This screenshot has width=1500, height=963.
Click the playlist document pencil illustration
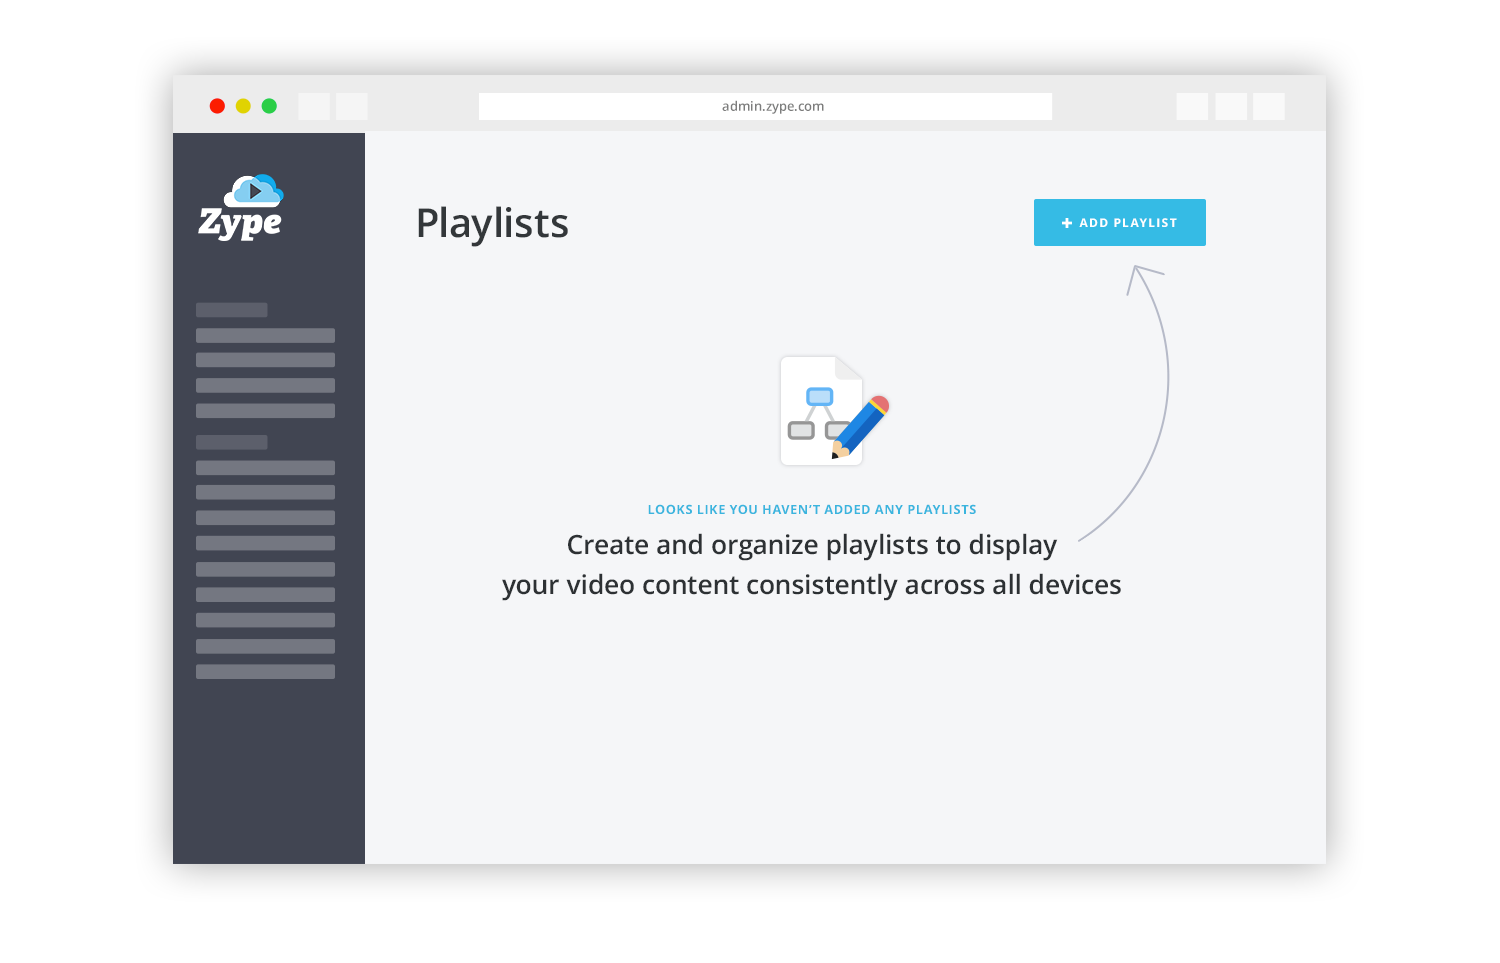click(x=834, y=411)
